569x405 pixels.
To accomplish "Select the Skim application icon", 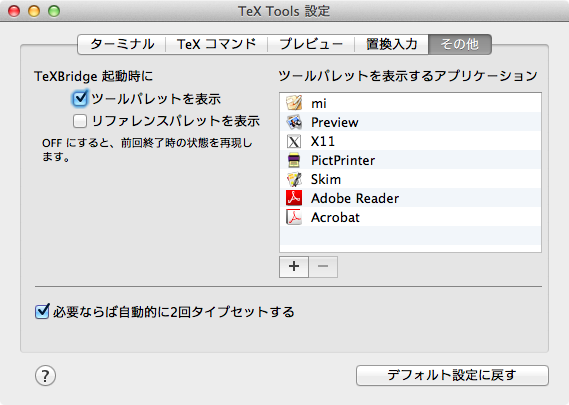I will 294,179.
